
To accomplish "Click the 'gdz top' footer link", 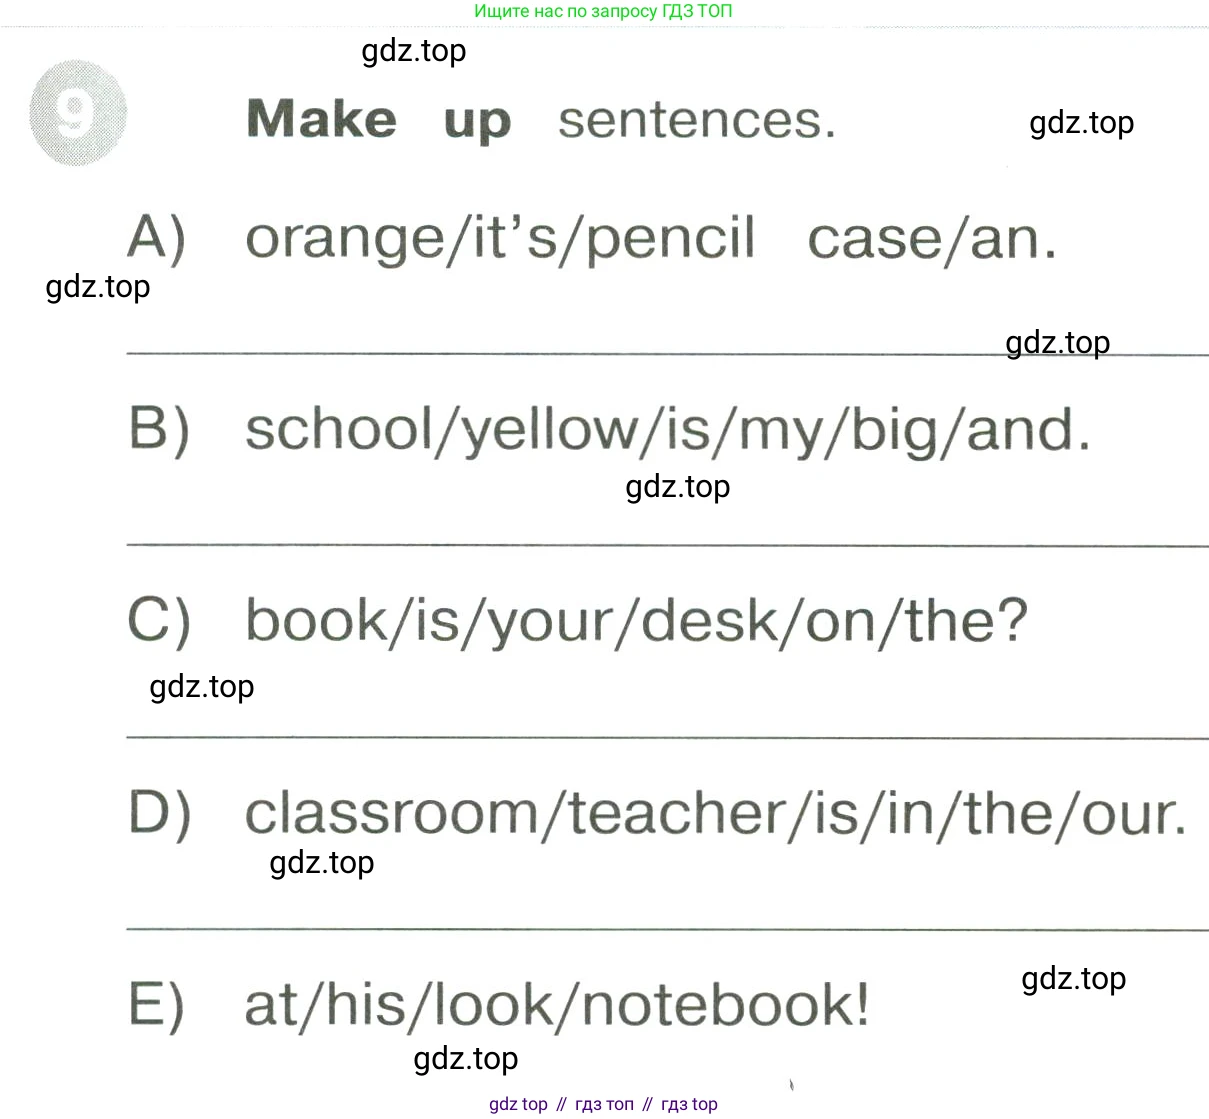I will point(518,1104).
